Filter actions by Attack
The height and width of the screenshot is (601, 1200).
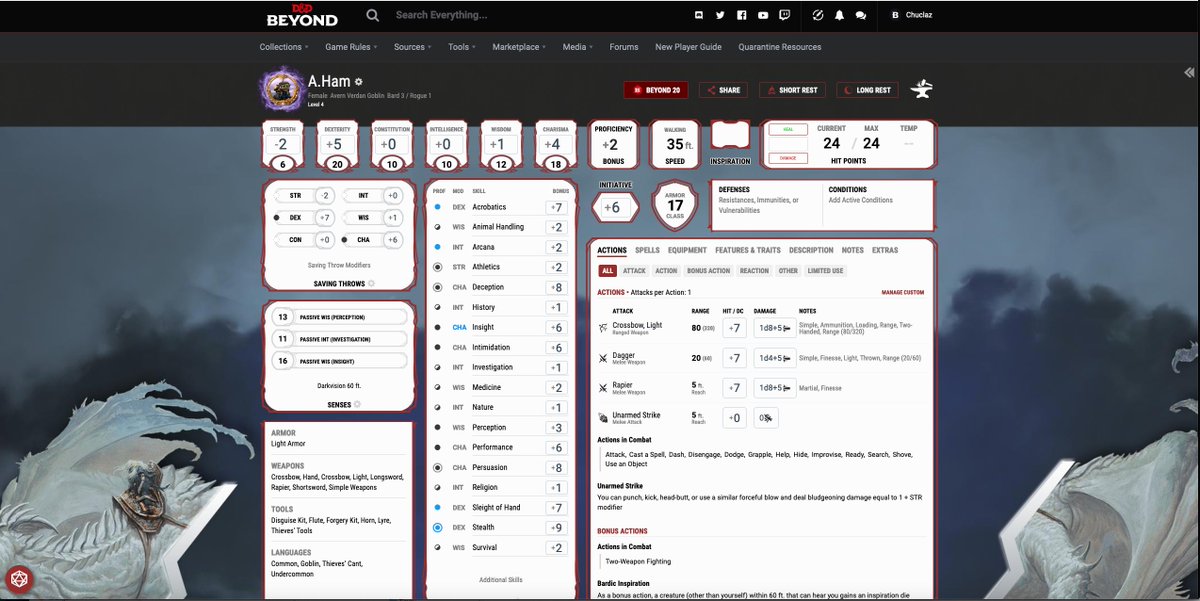click(x=635, y=271)
